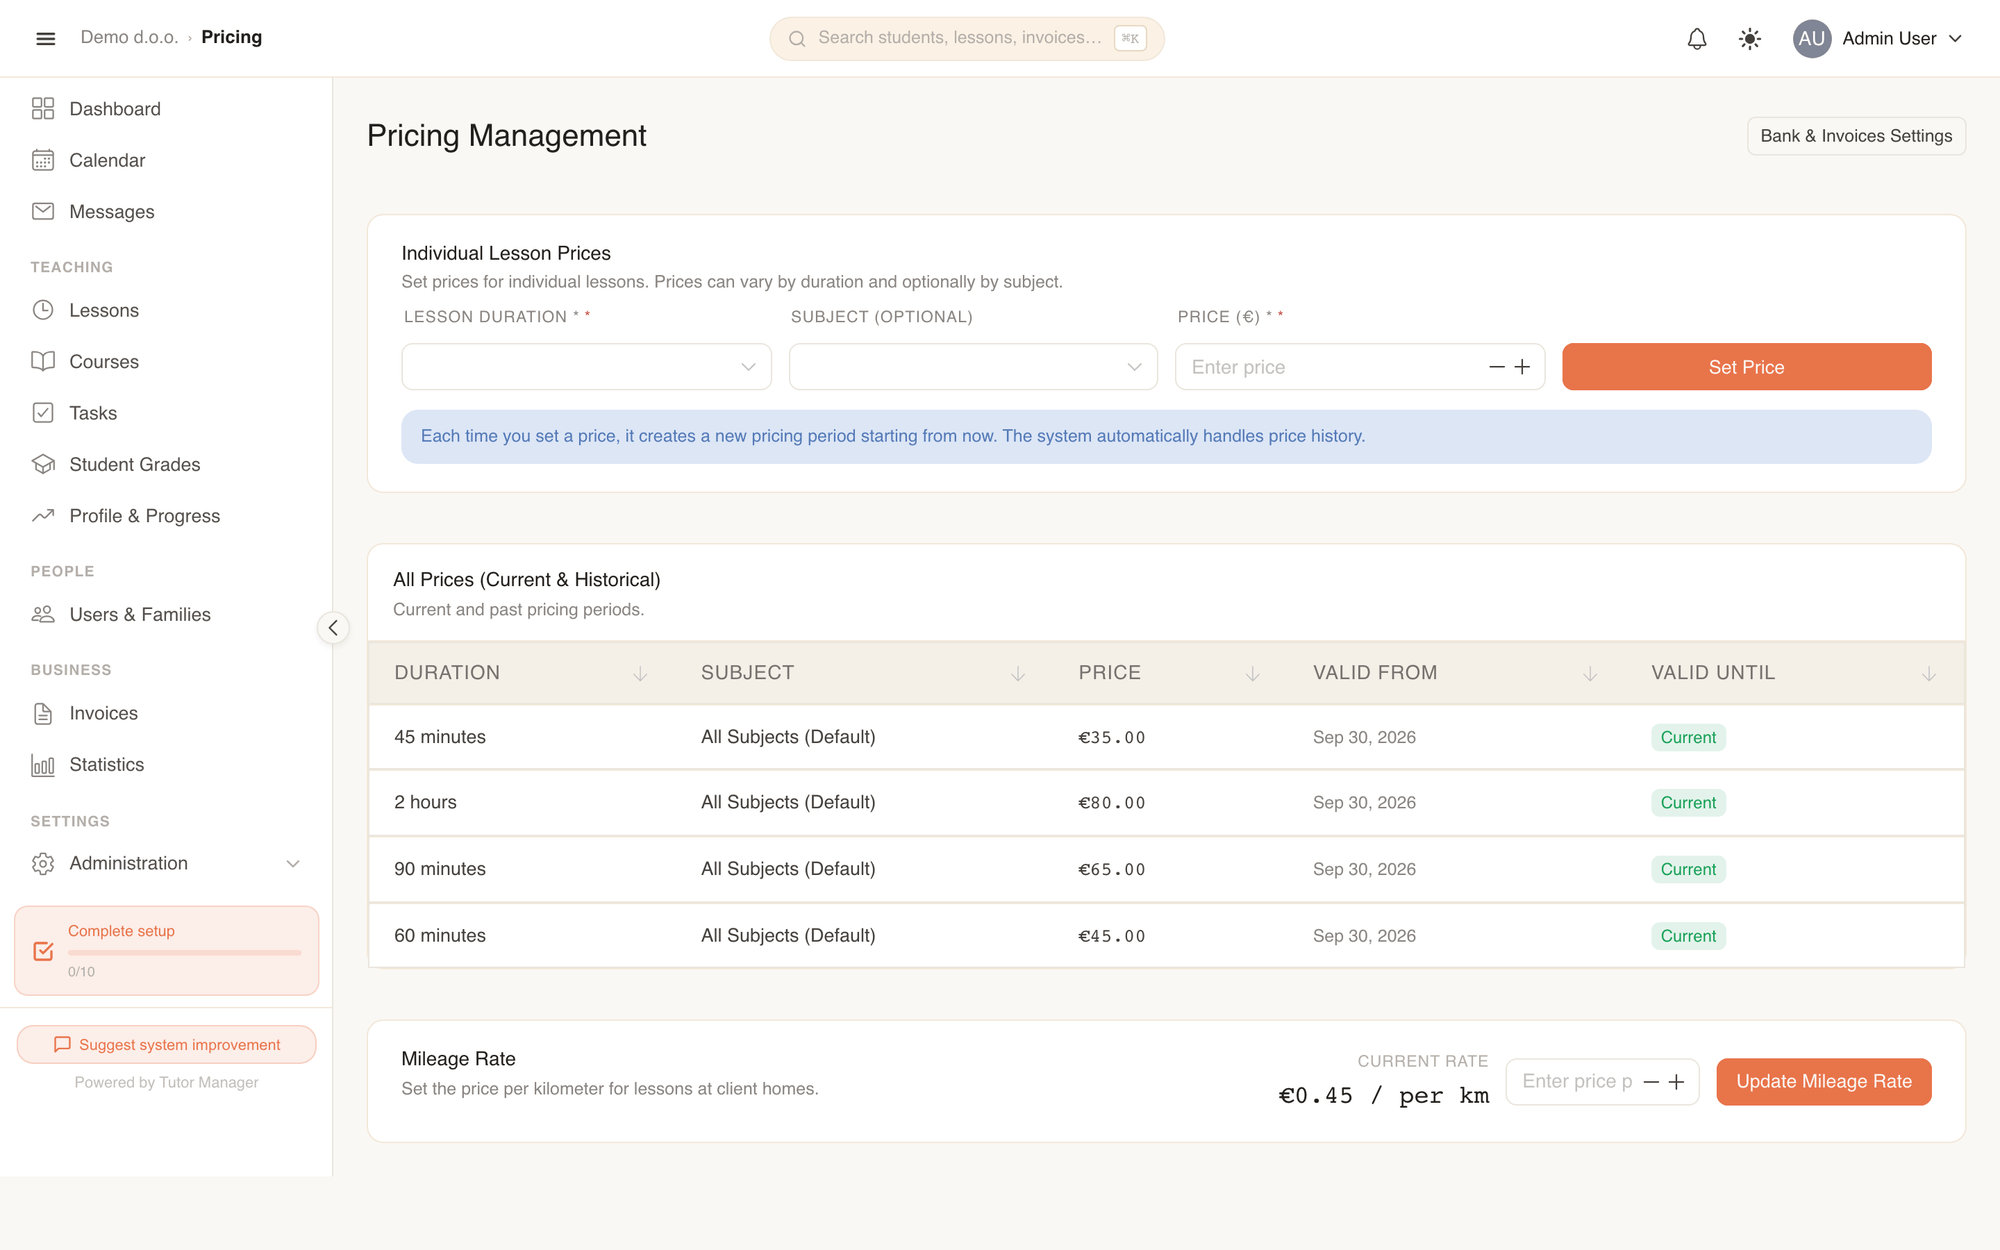Click the Courses book icon

coord(43,361)
